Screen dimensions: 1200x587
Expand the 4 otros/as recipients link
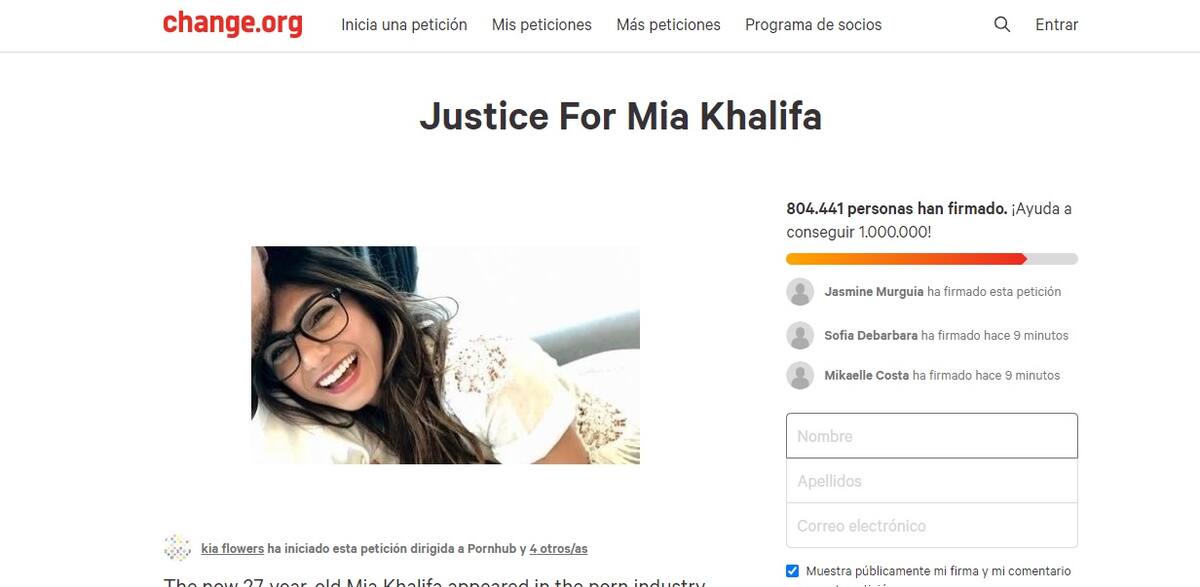coord(559,548)
